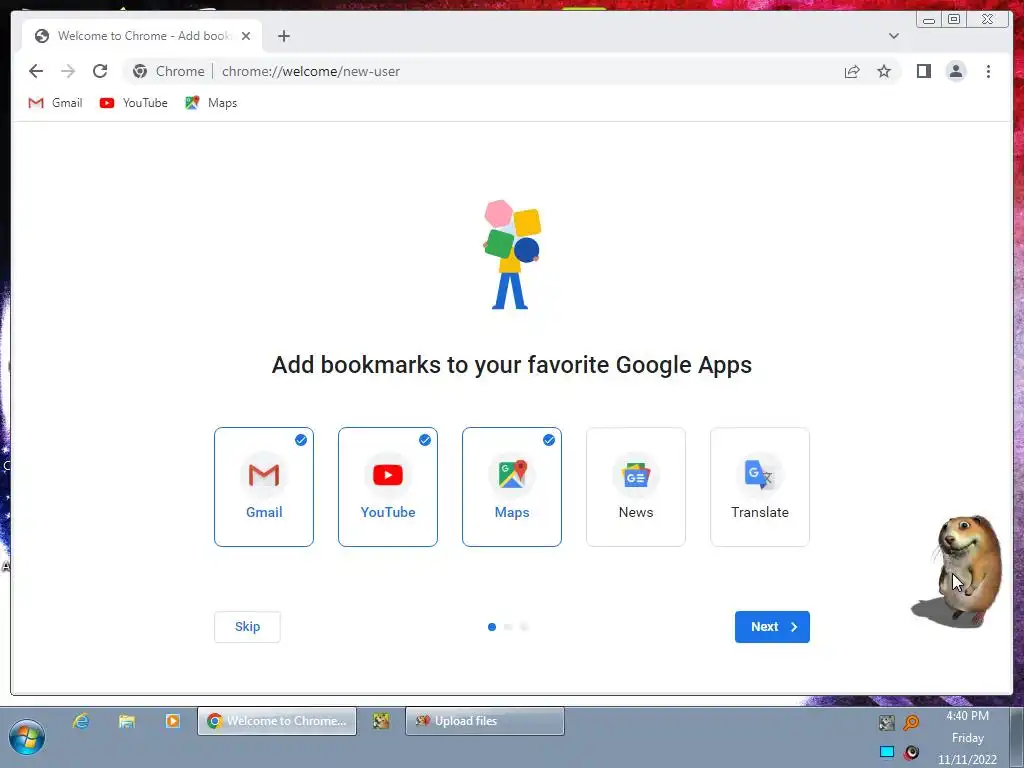This screenshot has width=1024, height=768.
Task: Open the Chrome three-dot menu
Action: pyautogui.click(x=988, y=71)
